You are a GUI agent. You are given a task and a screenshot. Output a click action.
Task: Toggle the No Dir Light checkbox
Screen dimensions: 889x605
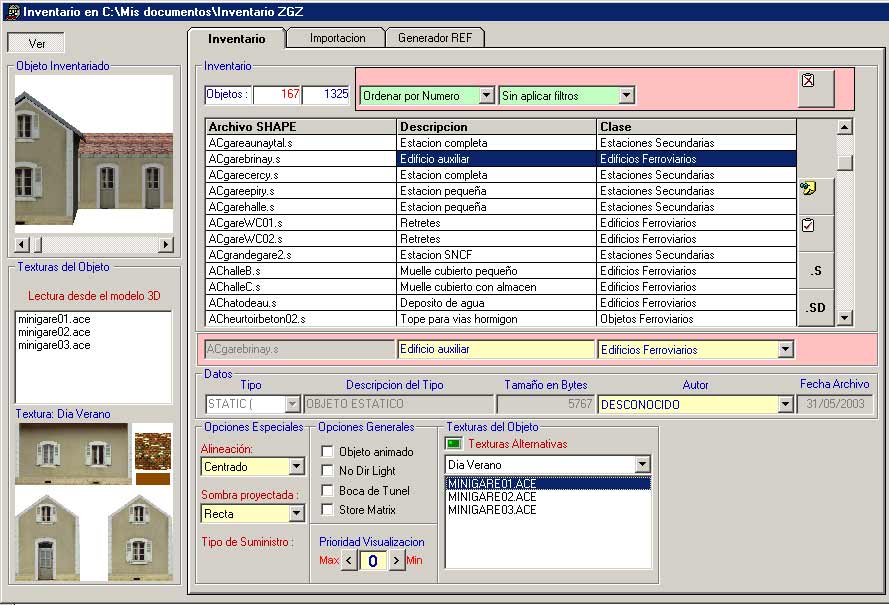327,471
